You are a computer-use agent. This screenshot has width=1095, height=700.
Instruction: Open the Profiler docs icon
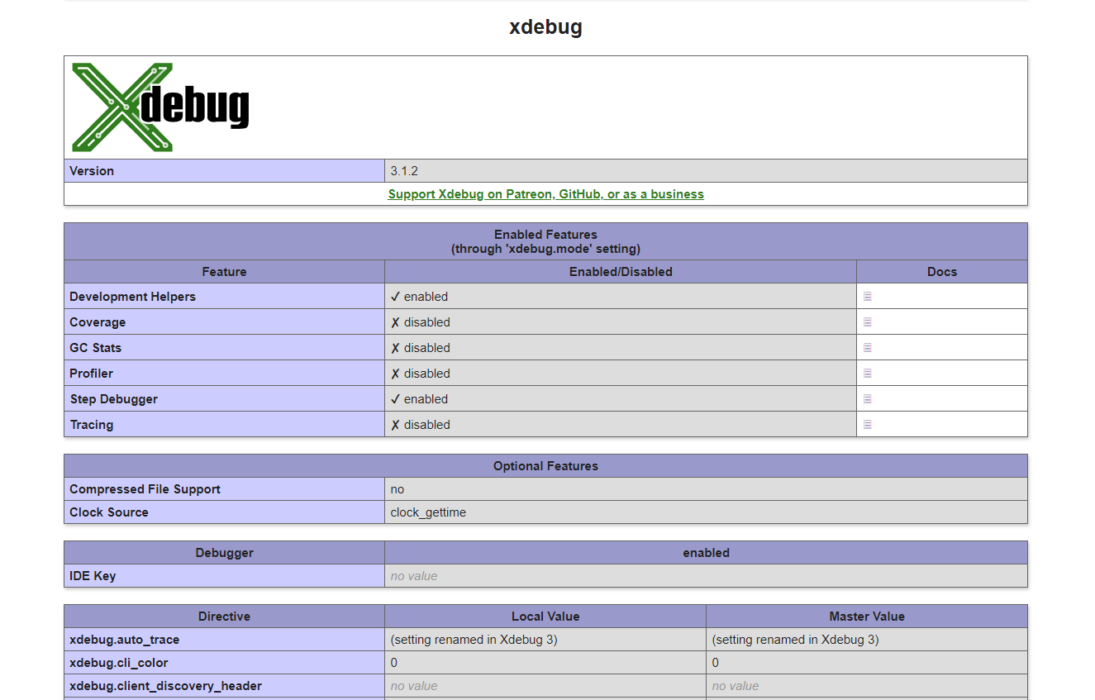pyautogui.click(x=867, y=373)
